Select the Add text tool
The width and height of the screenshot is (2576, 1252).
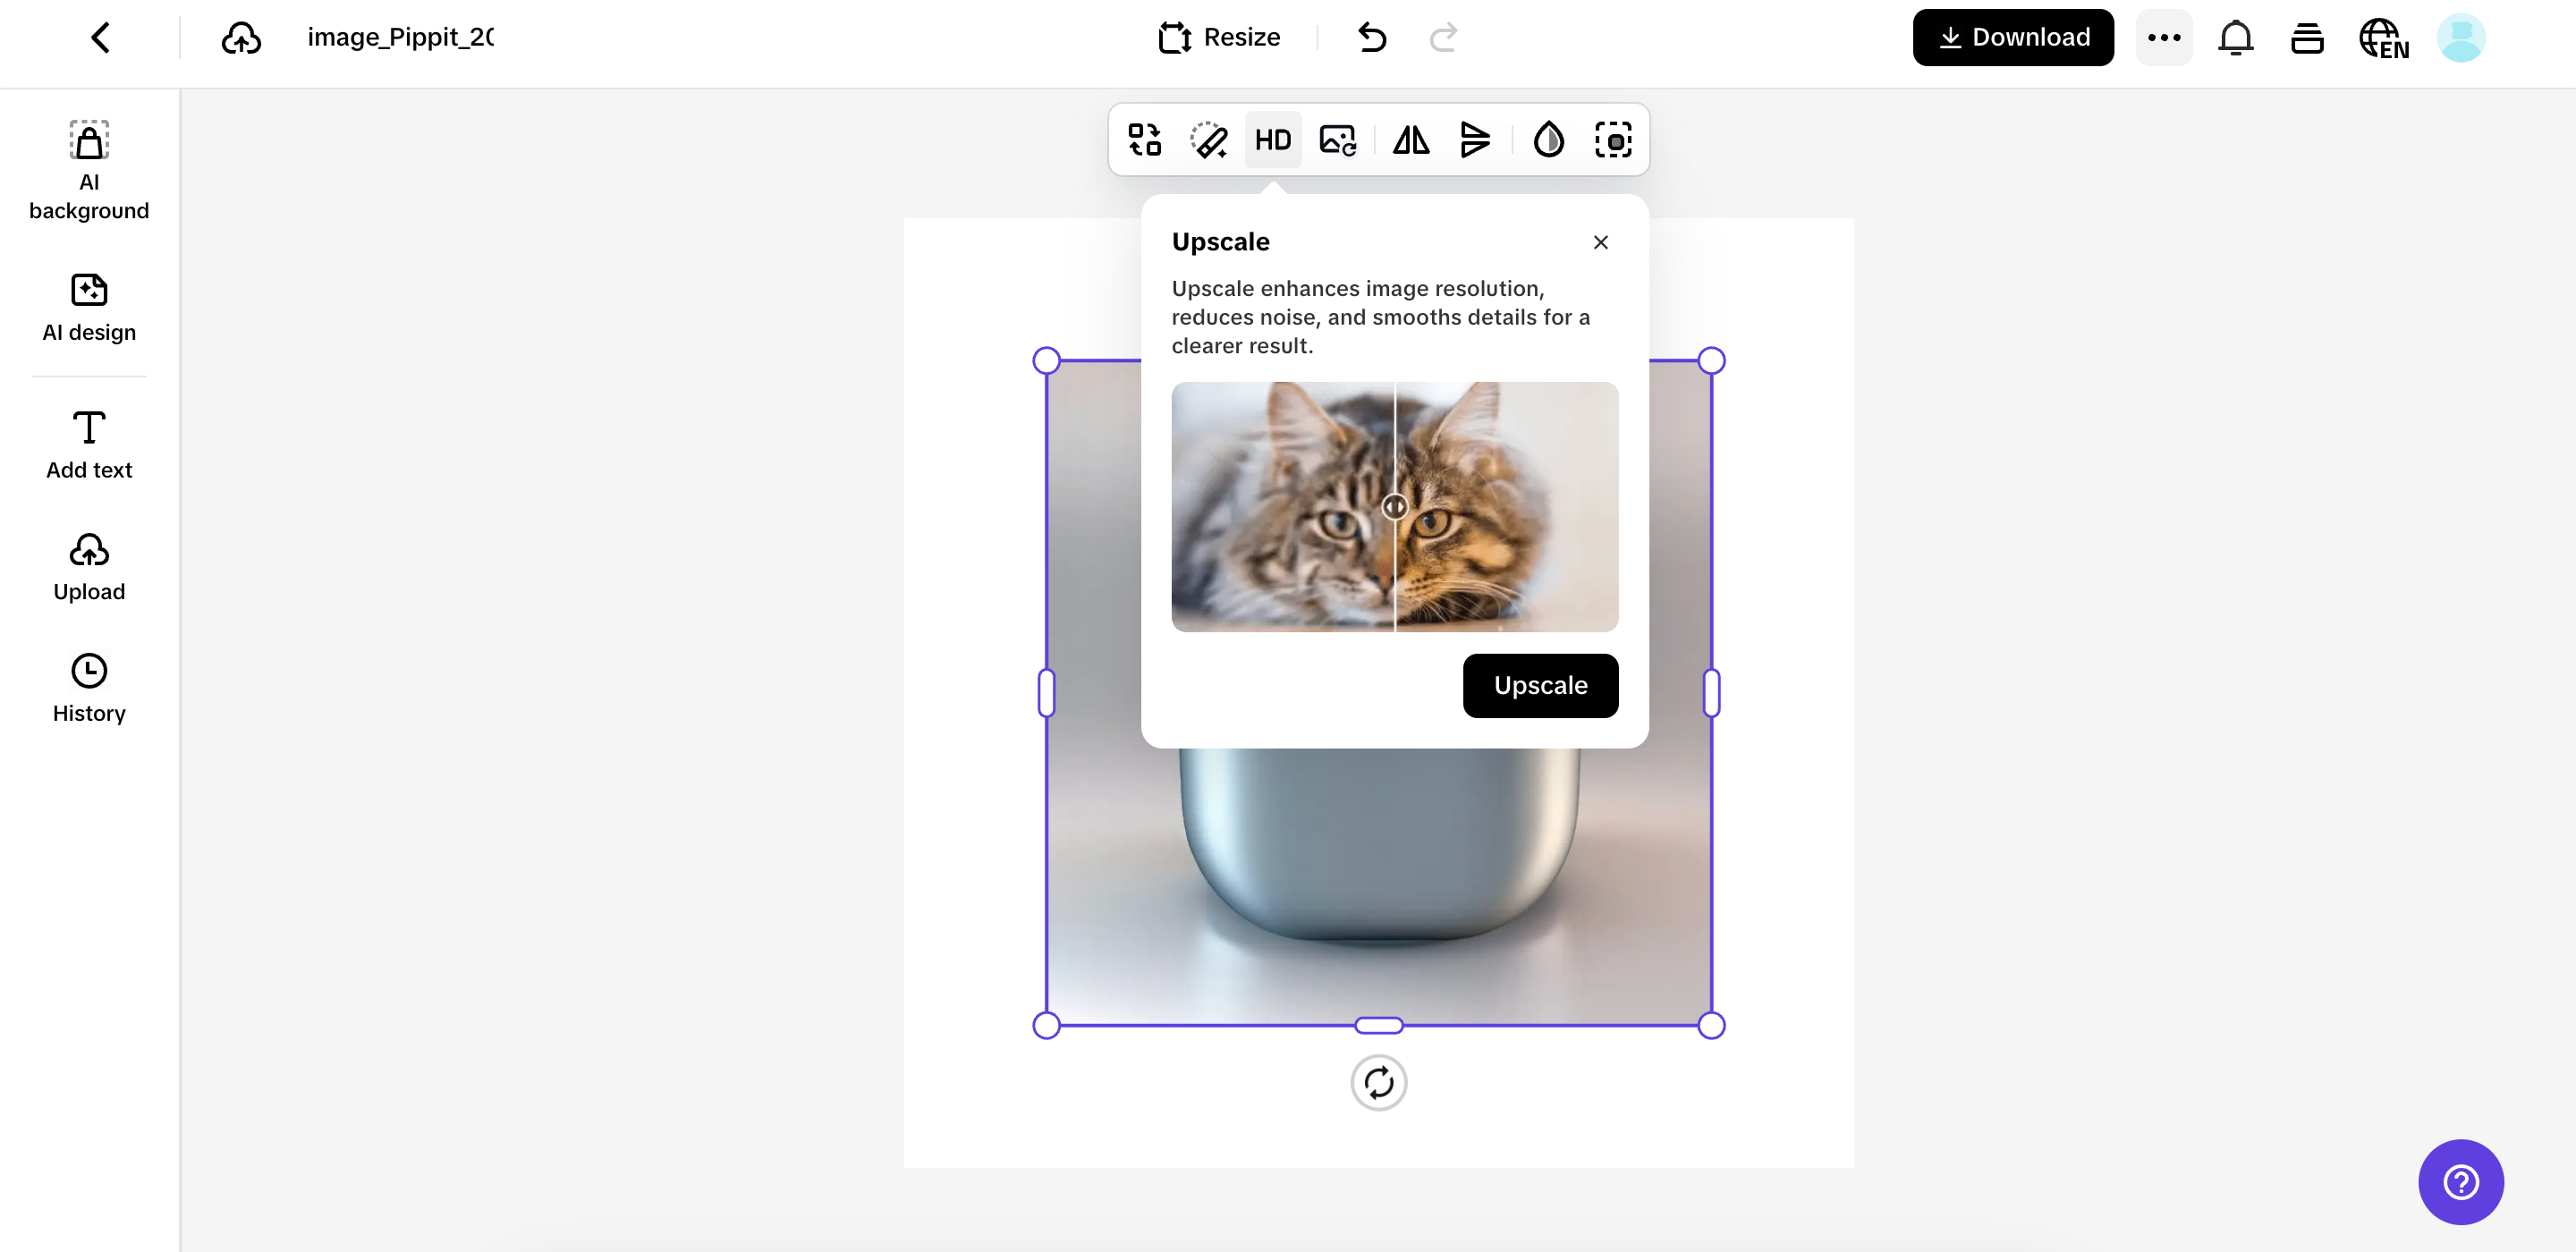coord(89,445)
